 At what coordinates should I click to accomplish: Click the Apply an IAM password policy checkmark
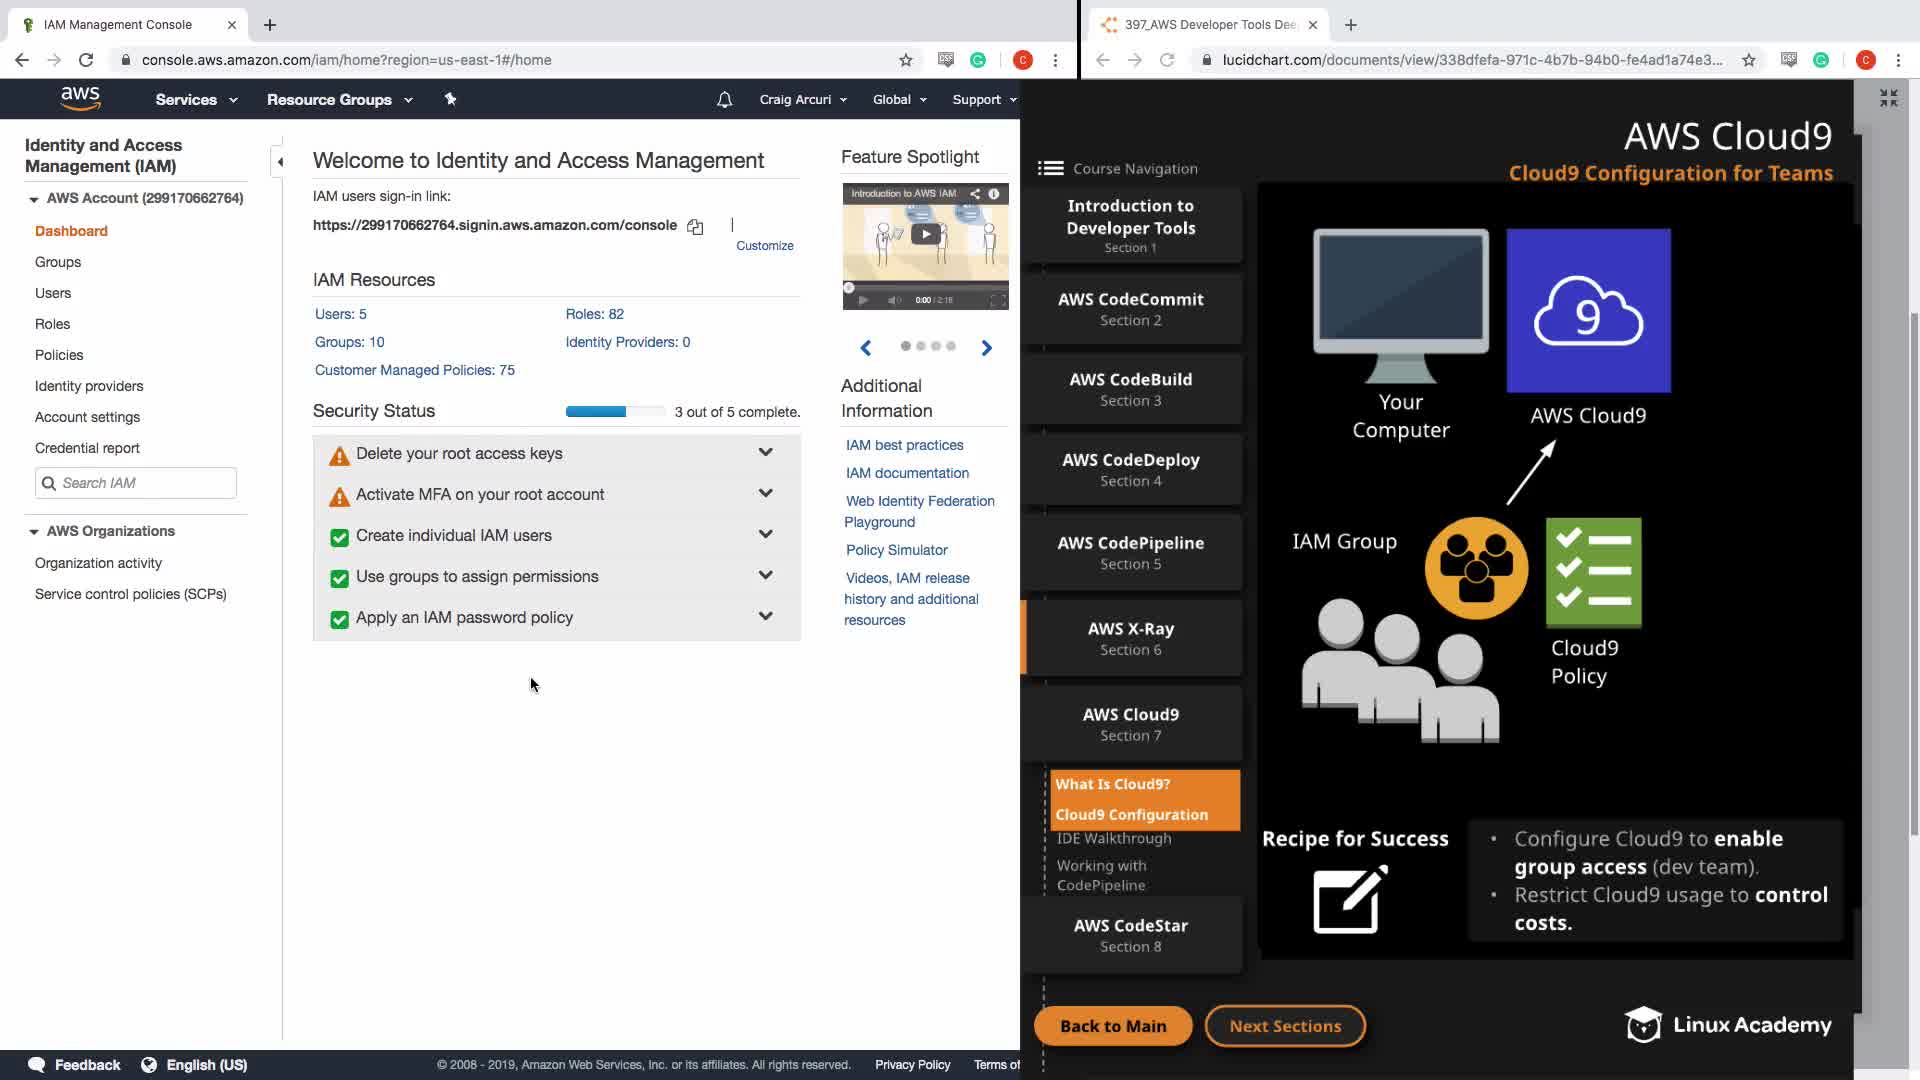339,619
